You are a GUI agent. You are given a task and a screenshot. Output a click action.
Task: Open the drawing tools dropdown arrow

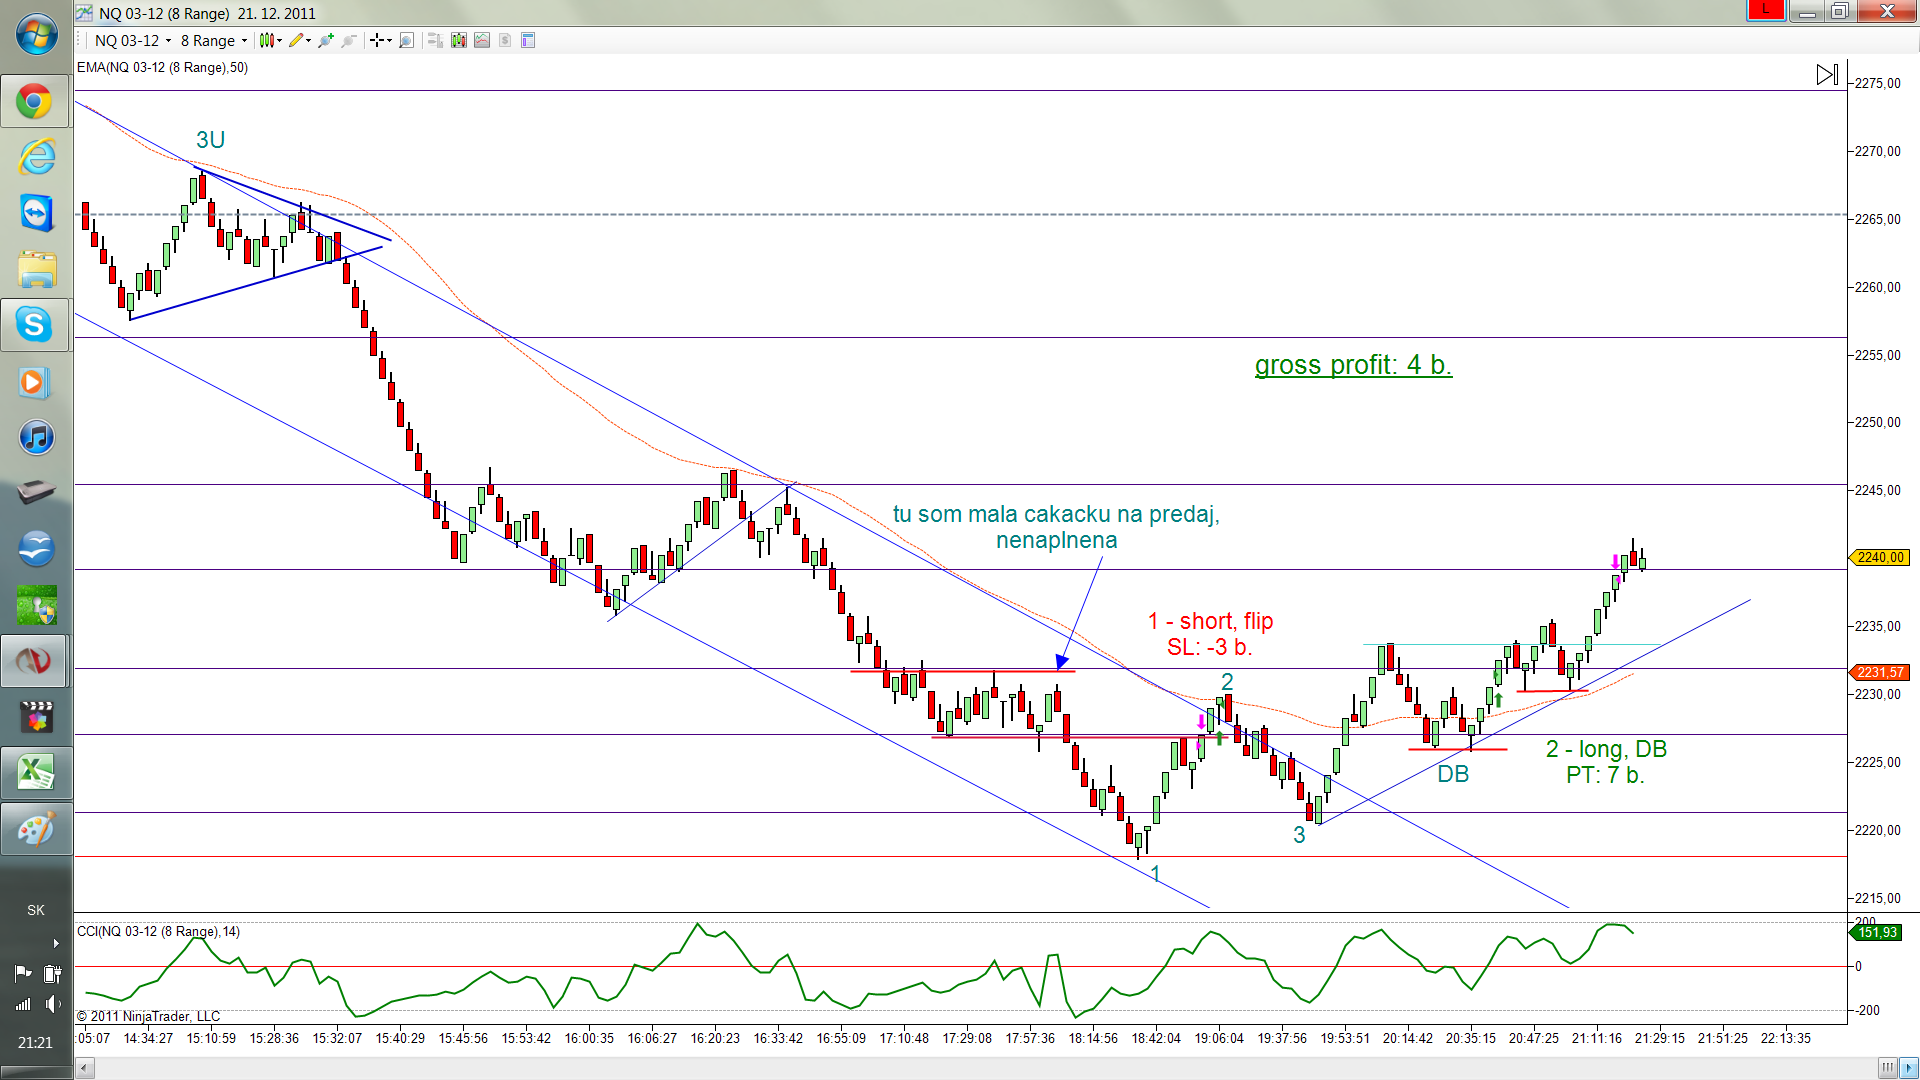[308, 41]
